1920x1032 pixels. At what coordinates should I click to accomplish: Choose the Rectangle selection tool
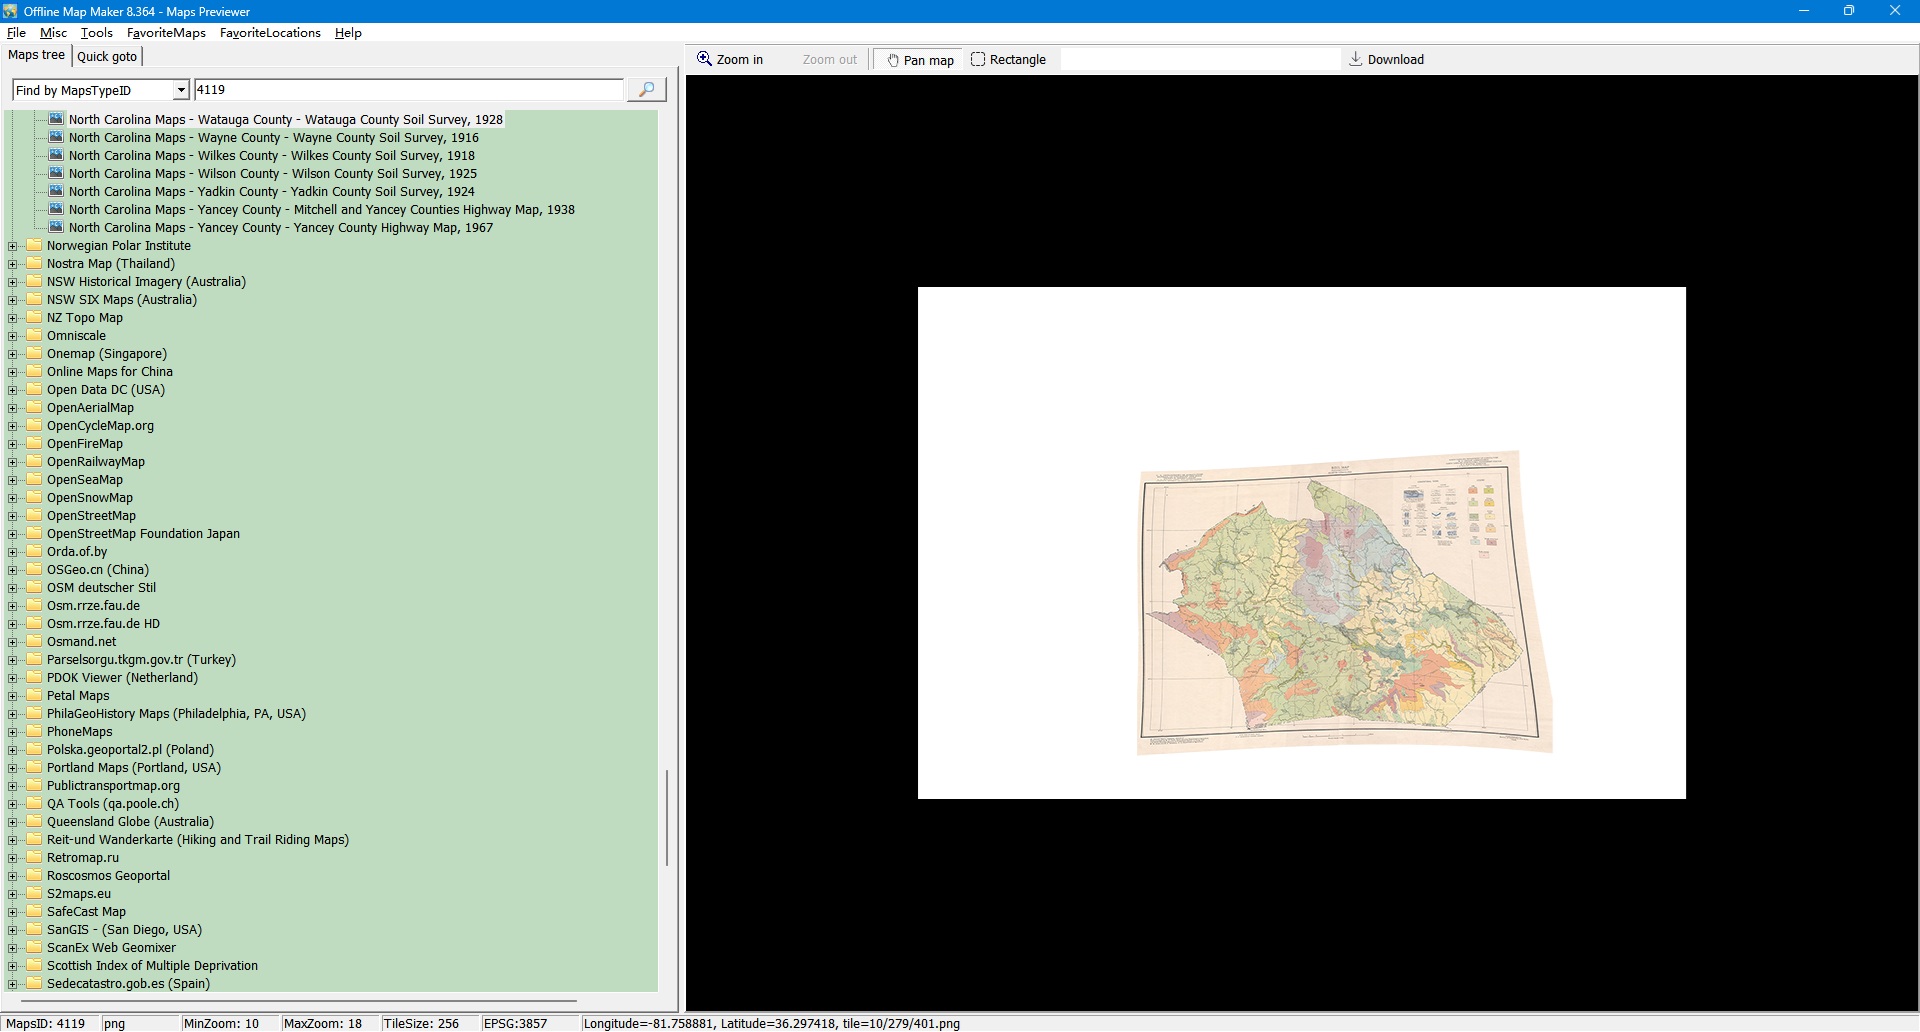point(1008,60)
